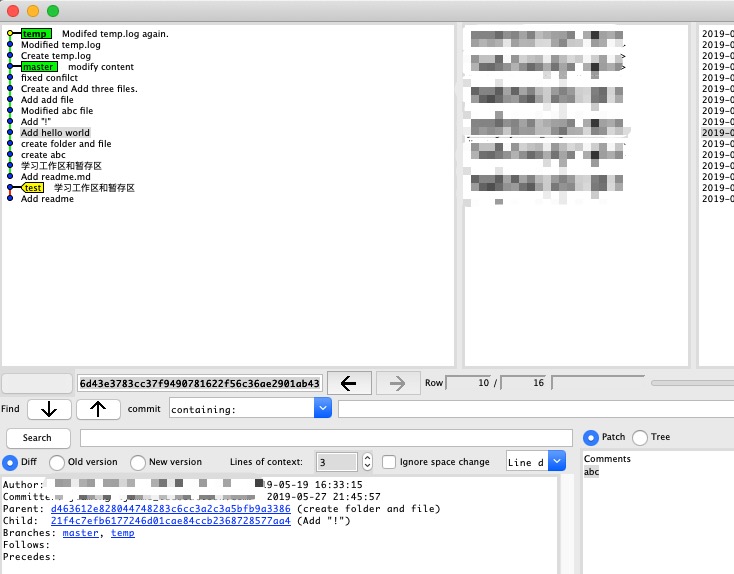
Task: Click the back arrow navigation button
Action: point(349,383)
